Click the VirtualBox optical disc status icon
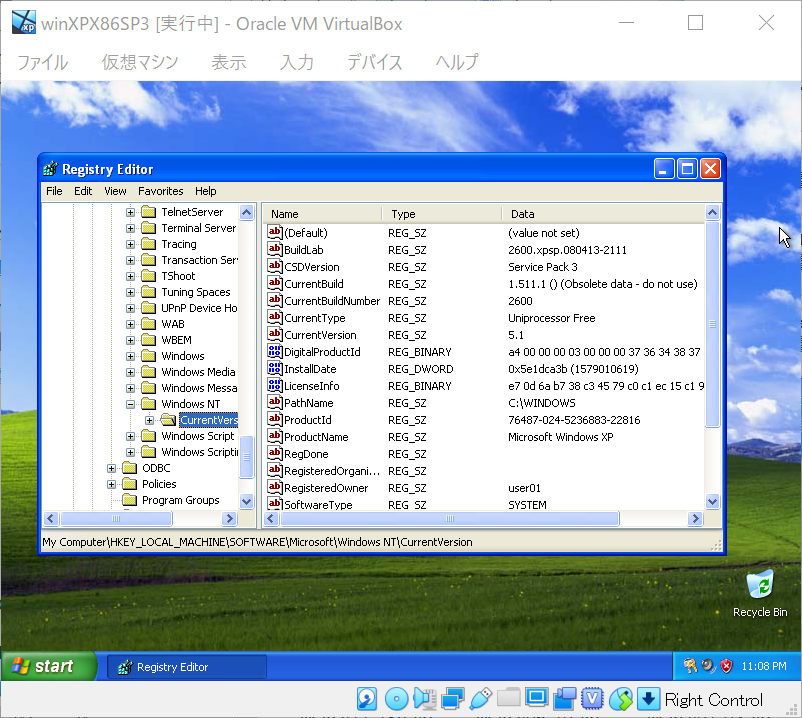The image size is (802, 718). point(396,699)
